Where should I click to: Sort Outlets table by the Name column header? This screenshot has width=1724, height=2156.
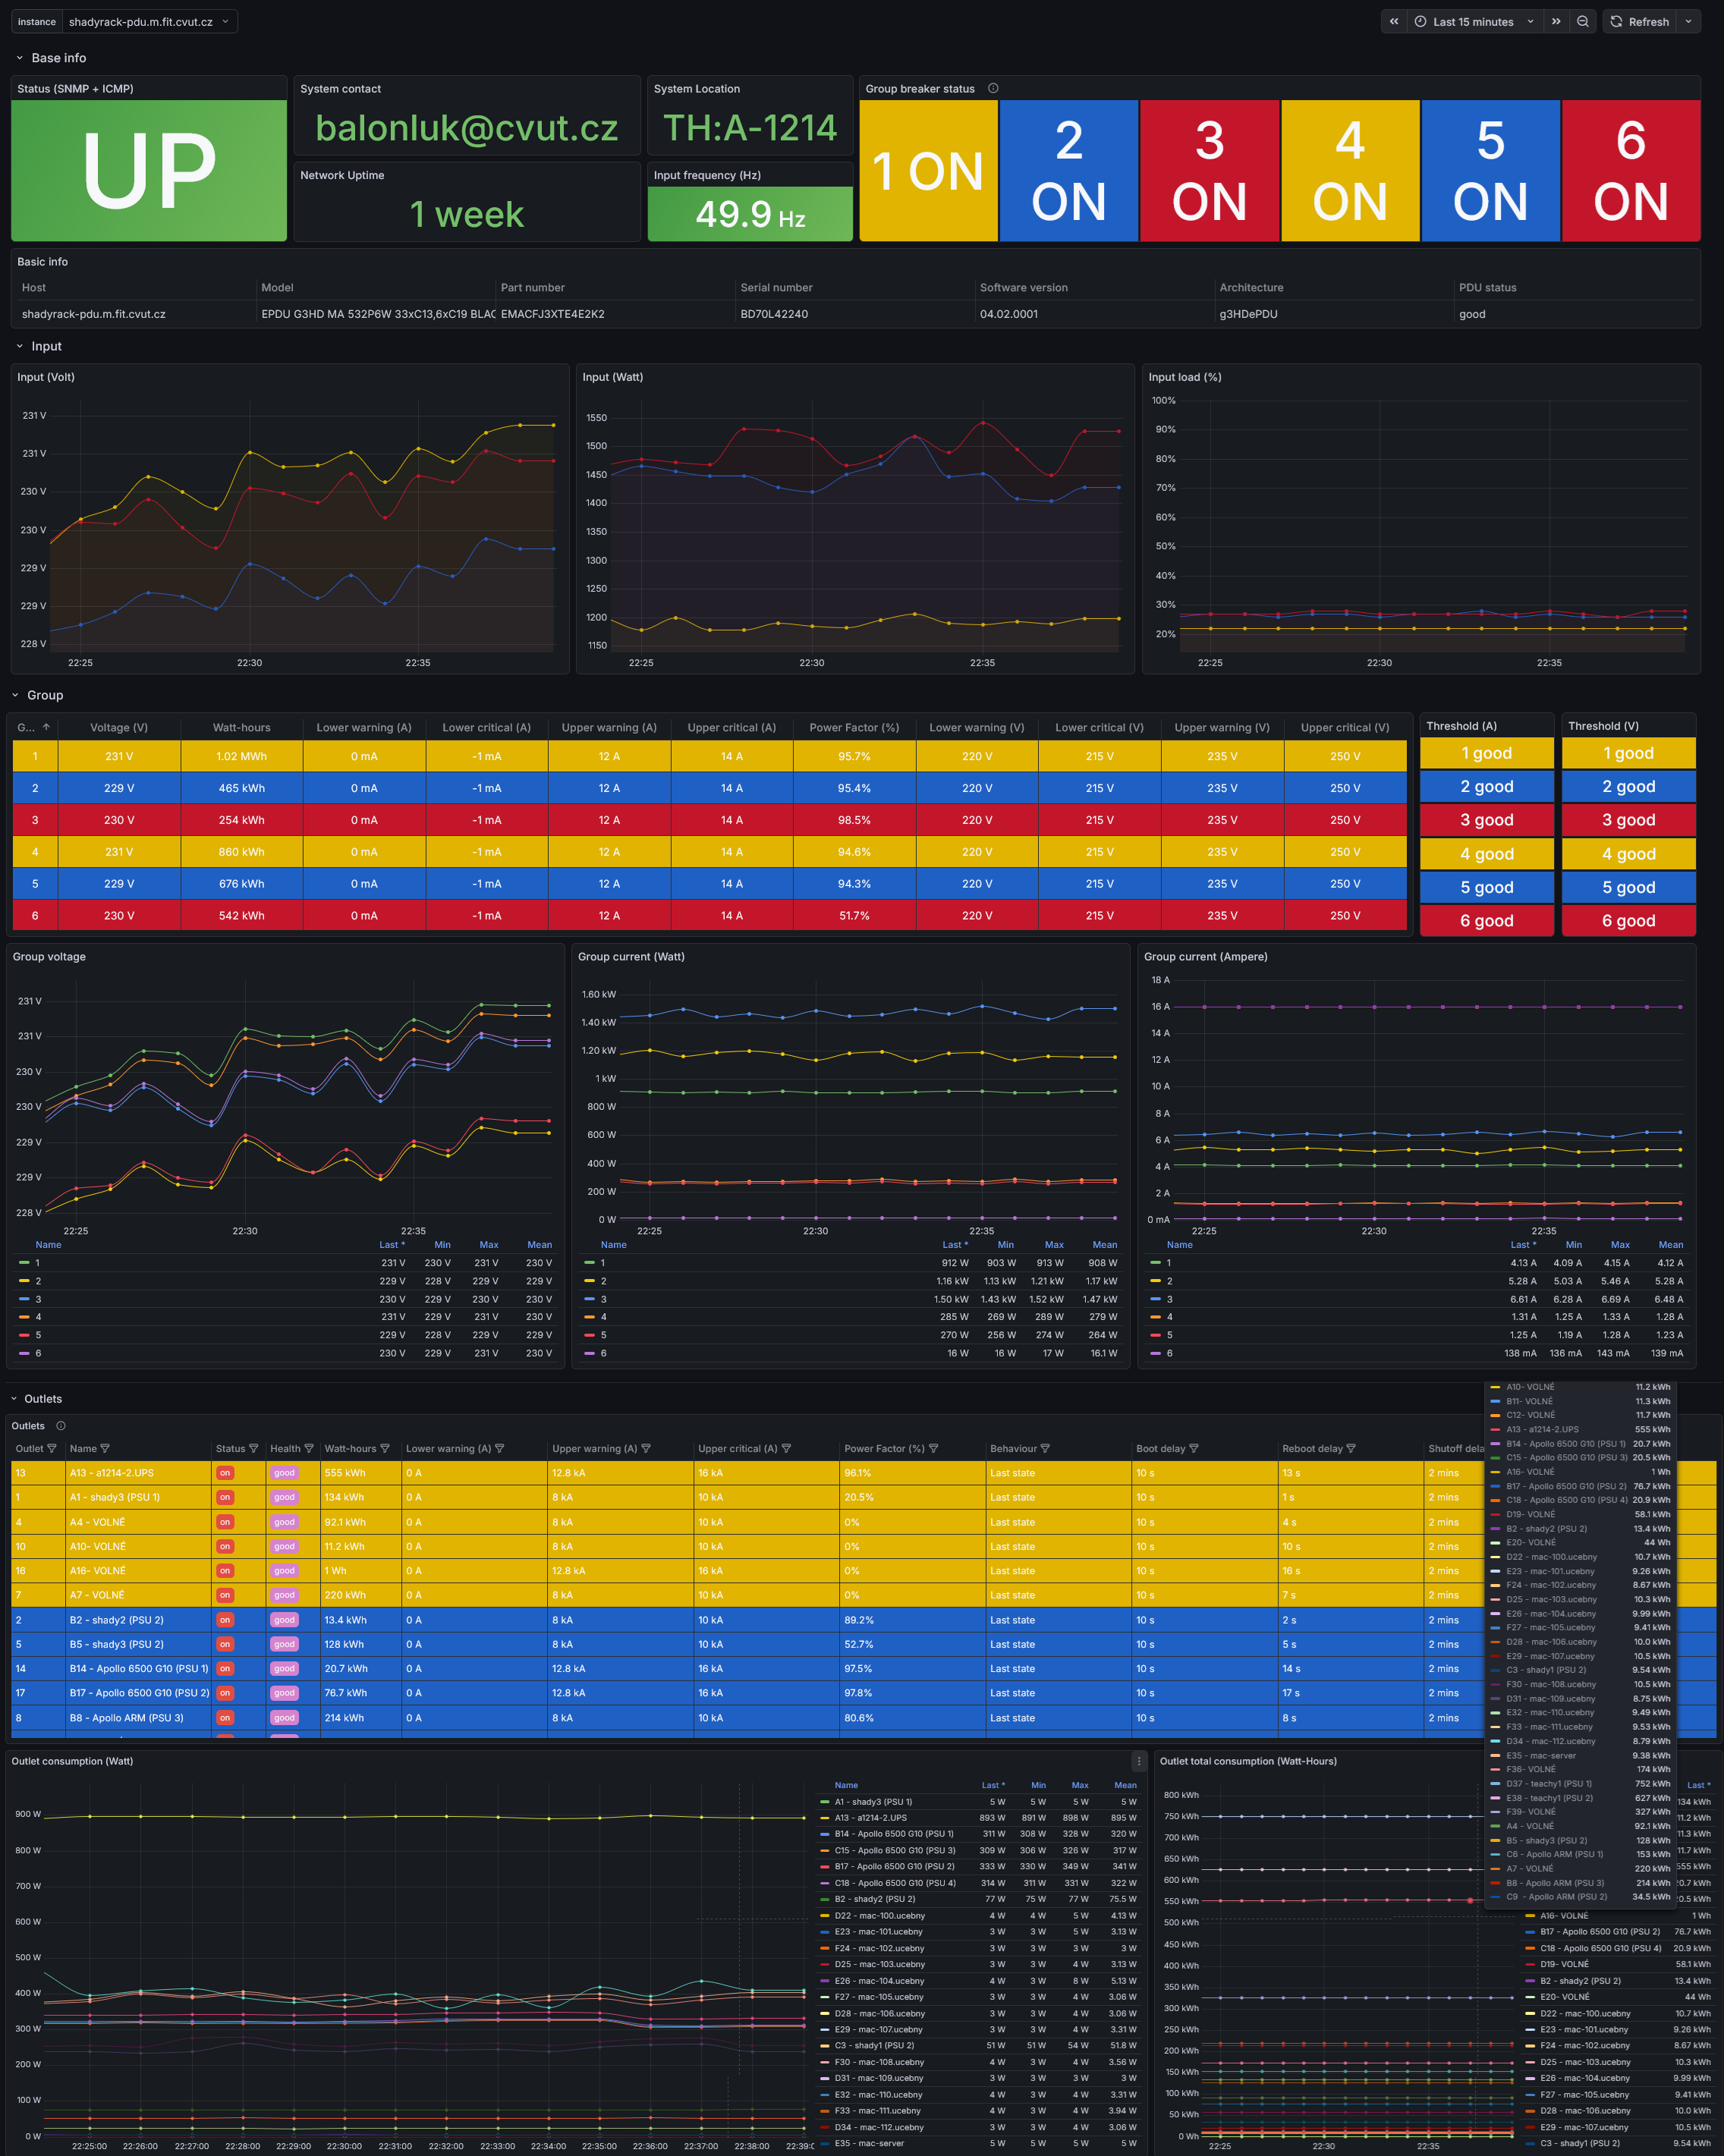pyautogui.click(x=85, y=1448)
